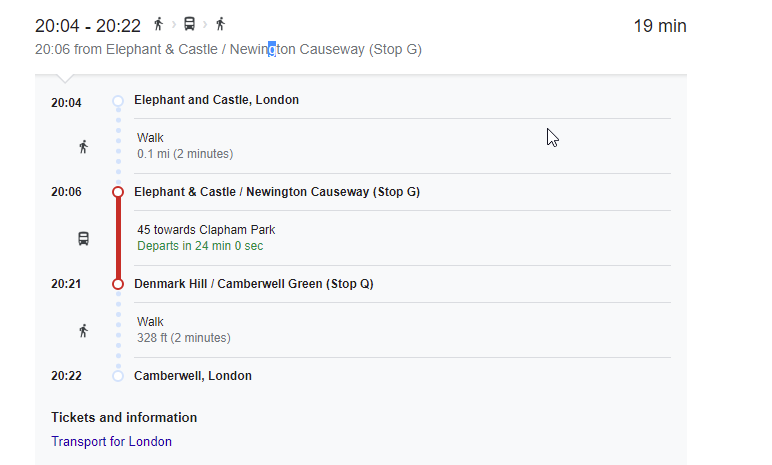Screen dimensions: 772x465
Task: Select Elephant & Castle / Newington Causeway stop
Action: 277,192
